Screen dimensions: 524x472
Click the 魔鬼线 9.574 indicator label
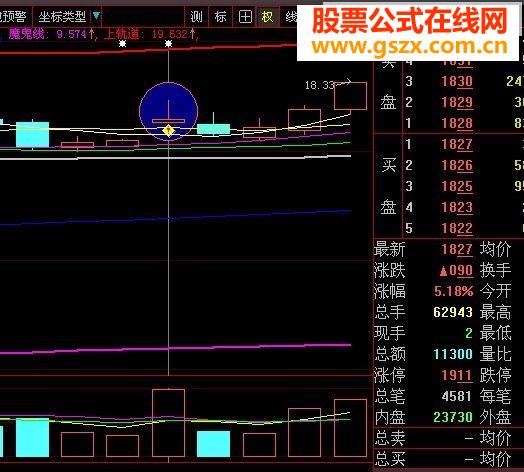coord(50,34)
